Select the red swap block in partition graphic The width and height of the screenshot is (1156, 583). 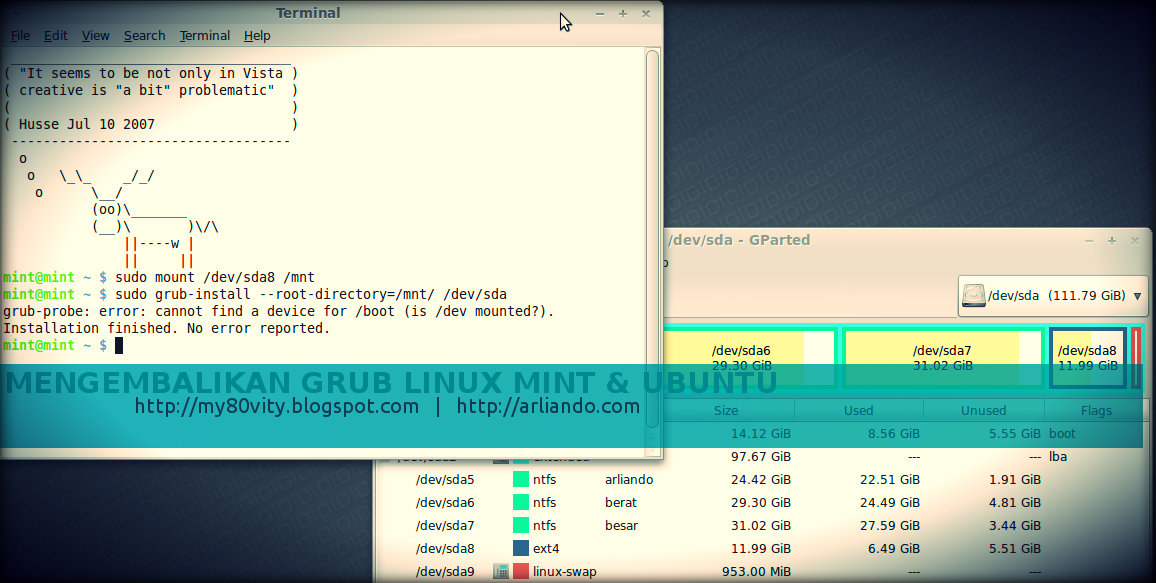[1136, 357]
